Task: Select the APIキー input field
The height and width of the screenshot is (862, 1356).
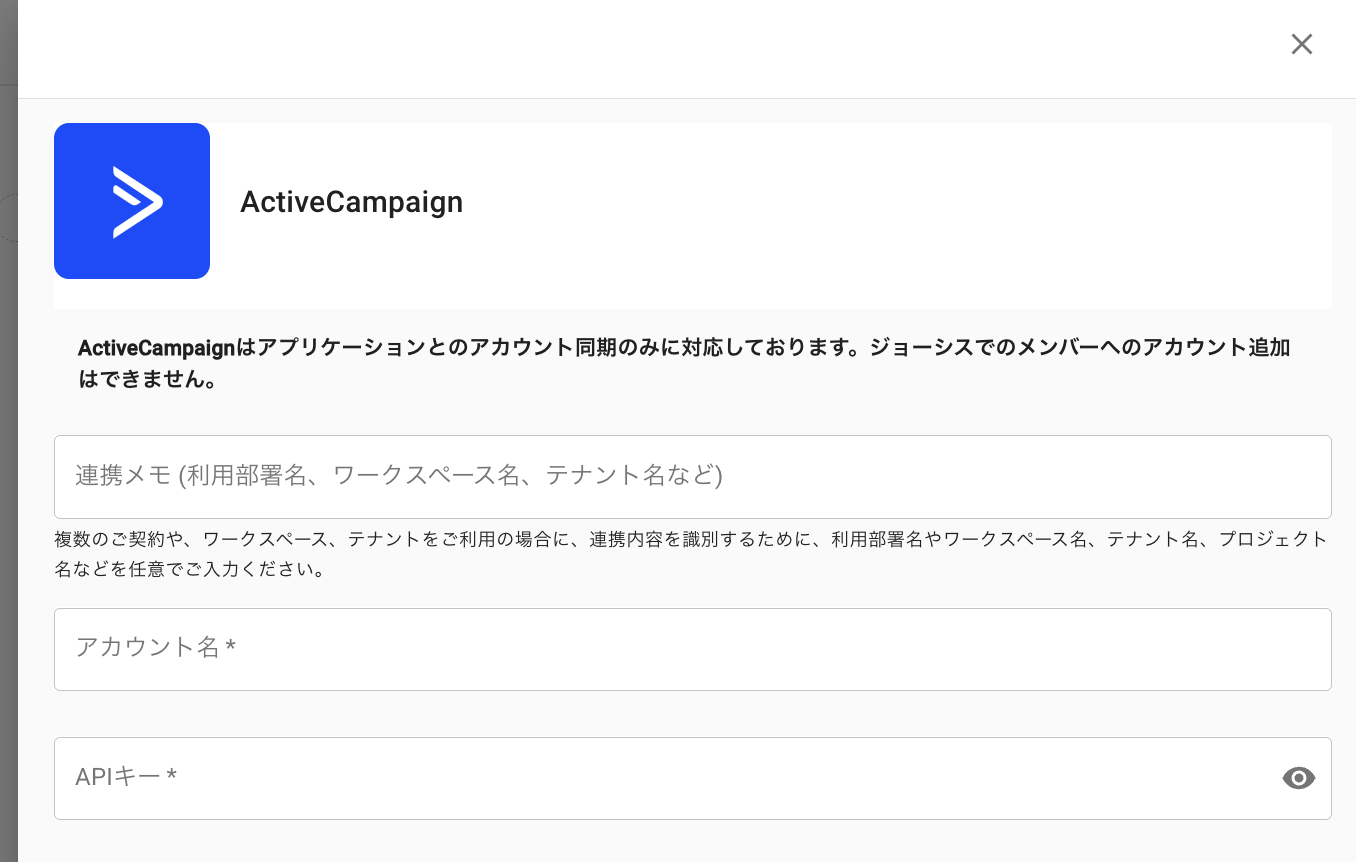Action: coord(660,778)
